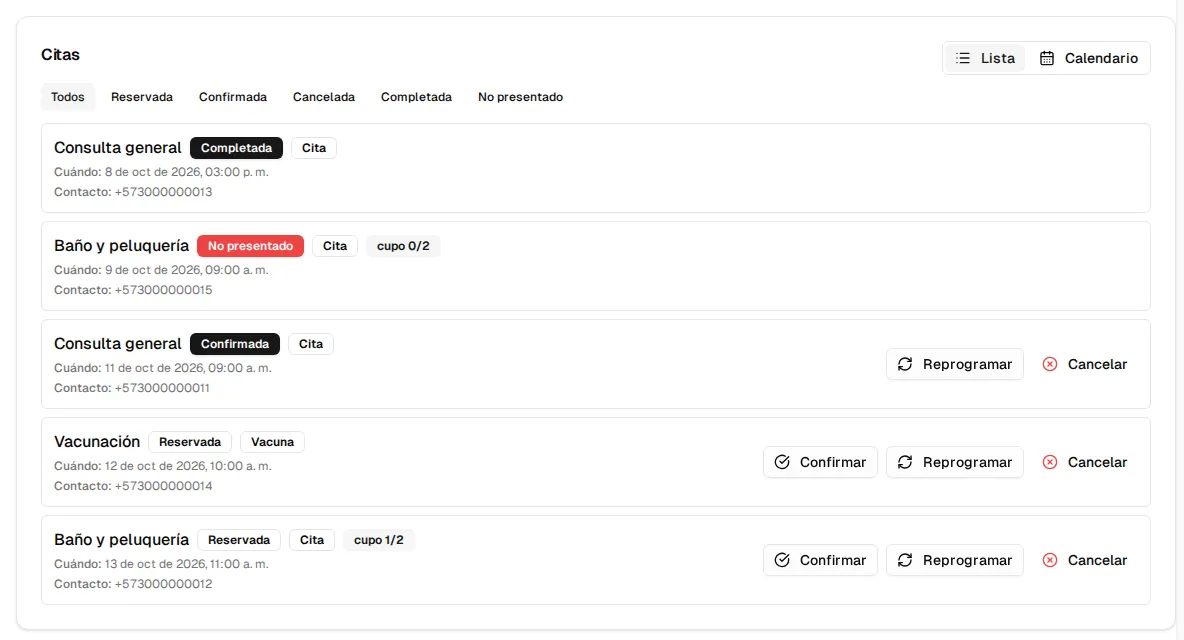Open the Completada filter tab
This screenshot has width=1184, height=640.
pos(416,97)
